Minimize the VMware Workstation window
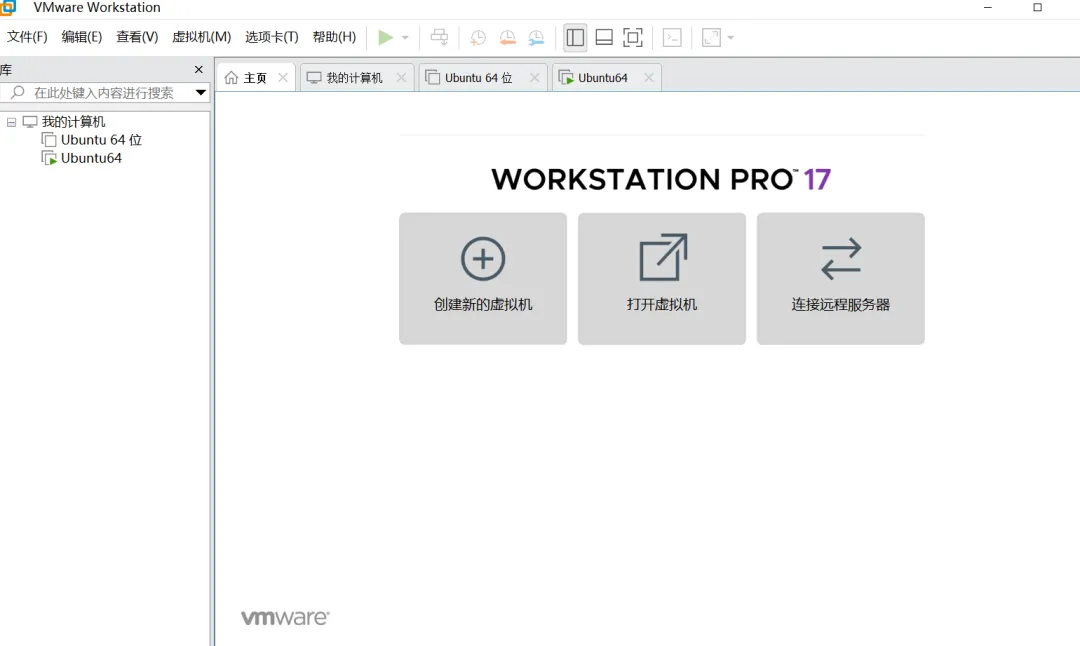The height and width of the screenshot is (646, 1080). coord(988,8)
